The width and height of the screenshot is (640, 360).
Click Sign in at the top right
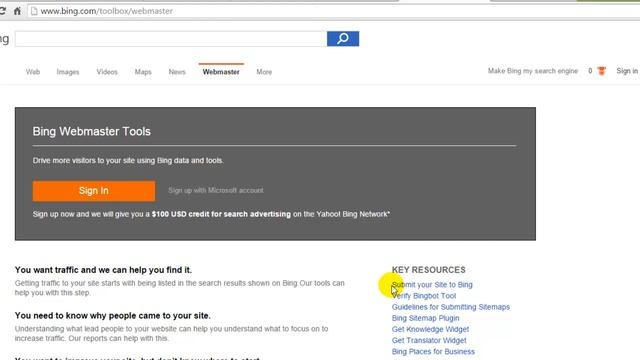(x=627, y=71)
